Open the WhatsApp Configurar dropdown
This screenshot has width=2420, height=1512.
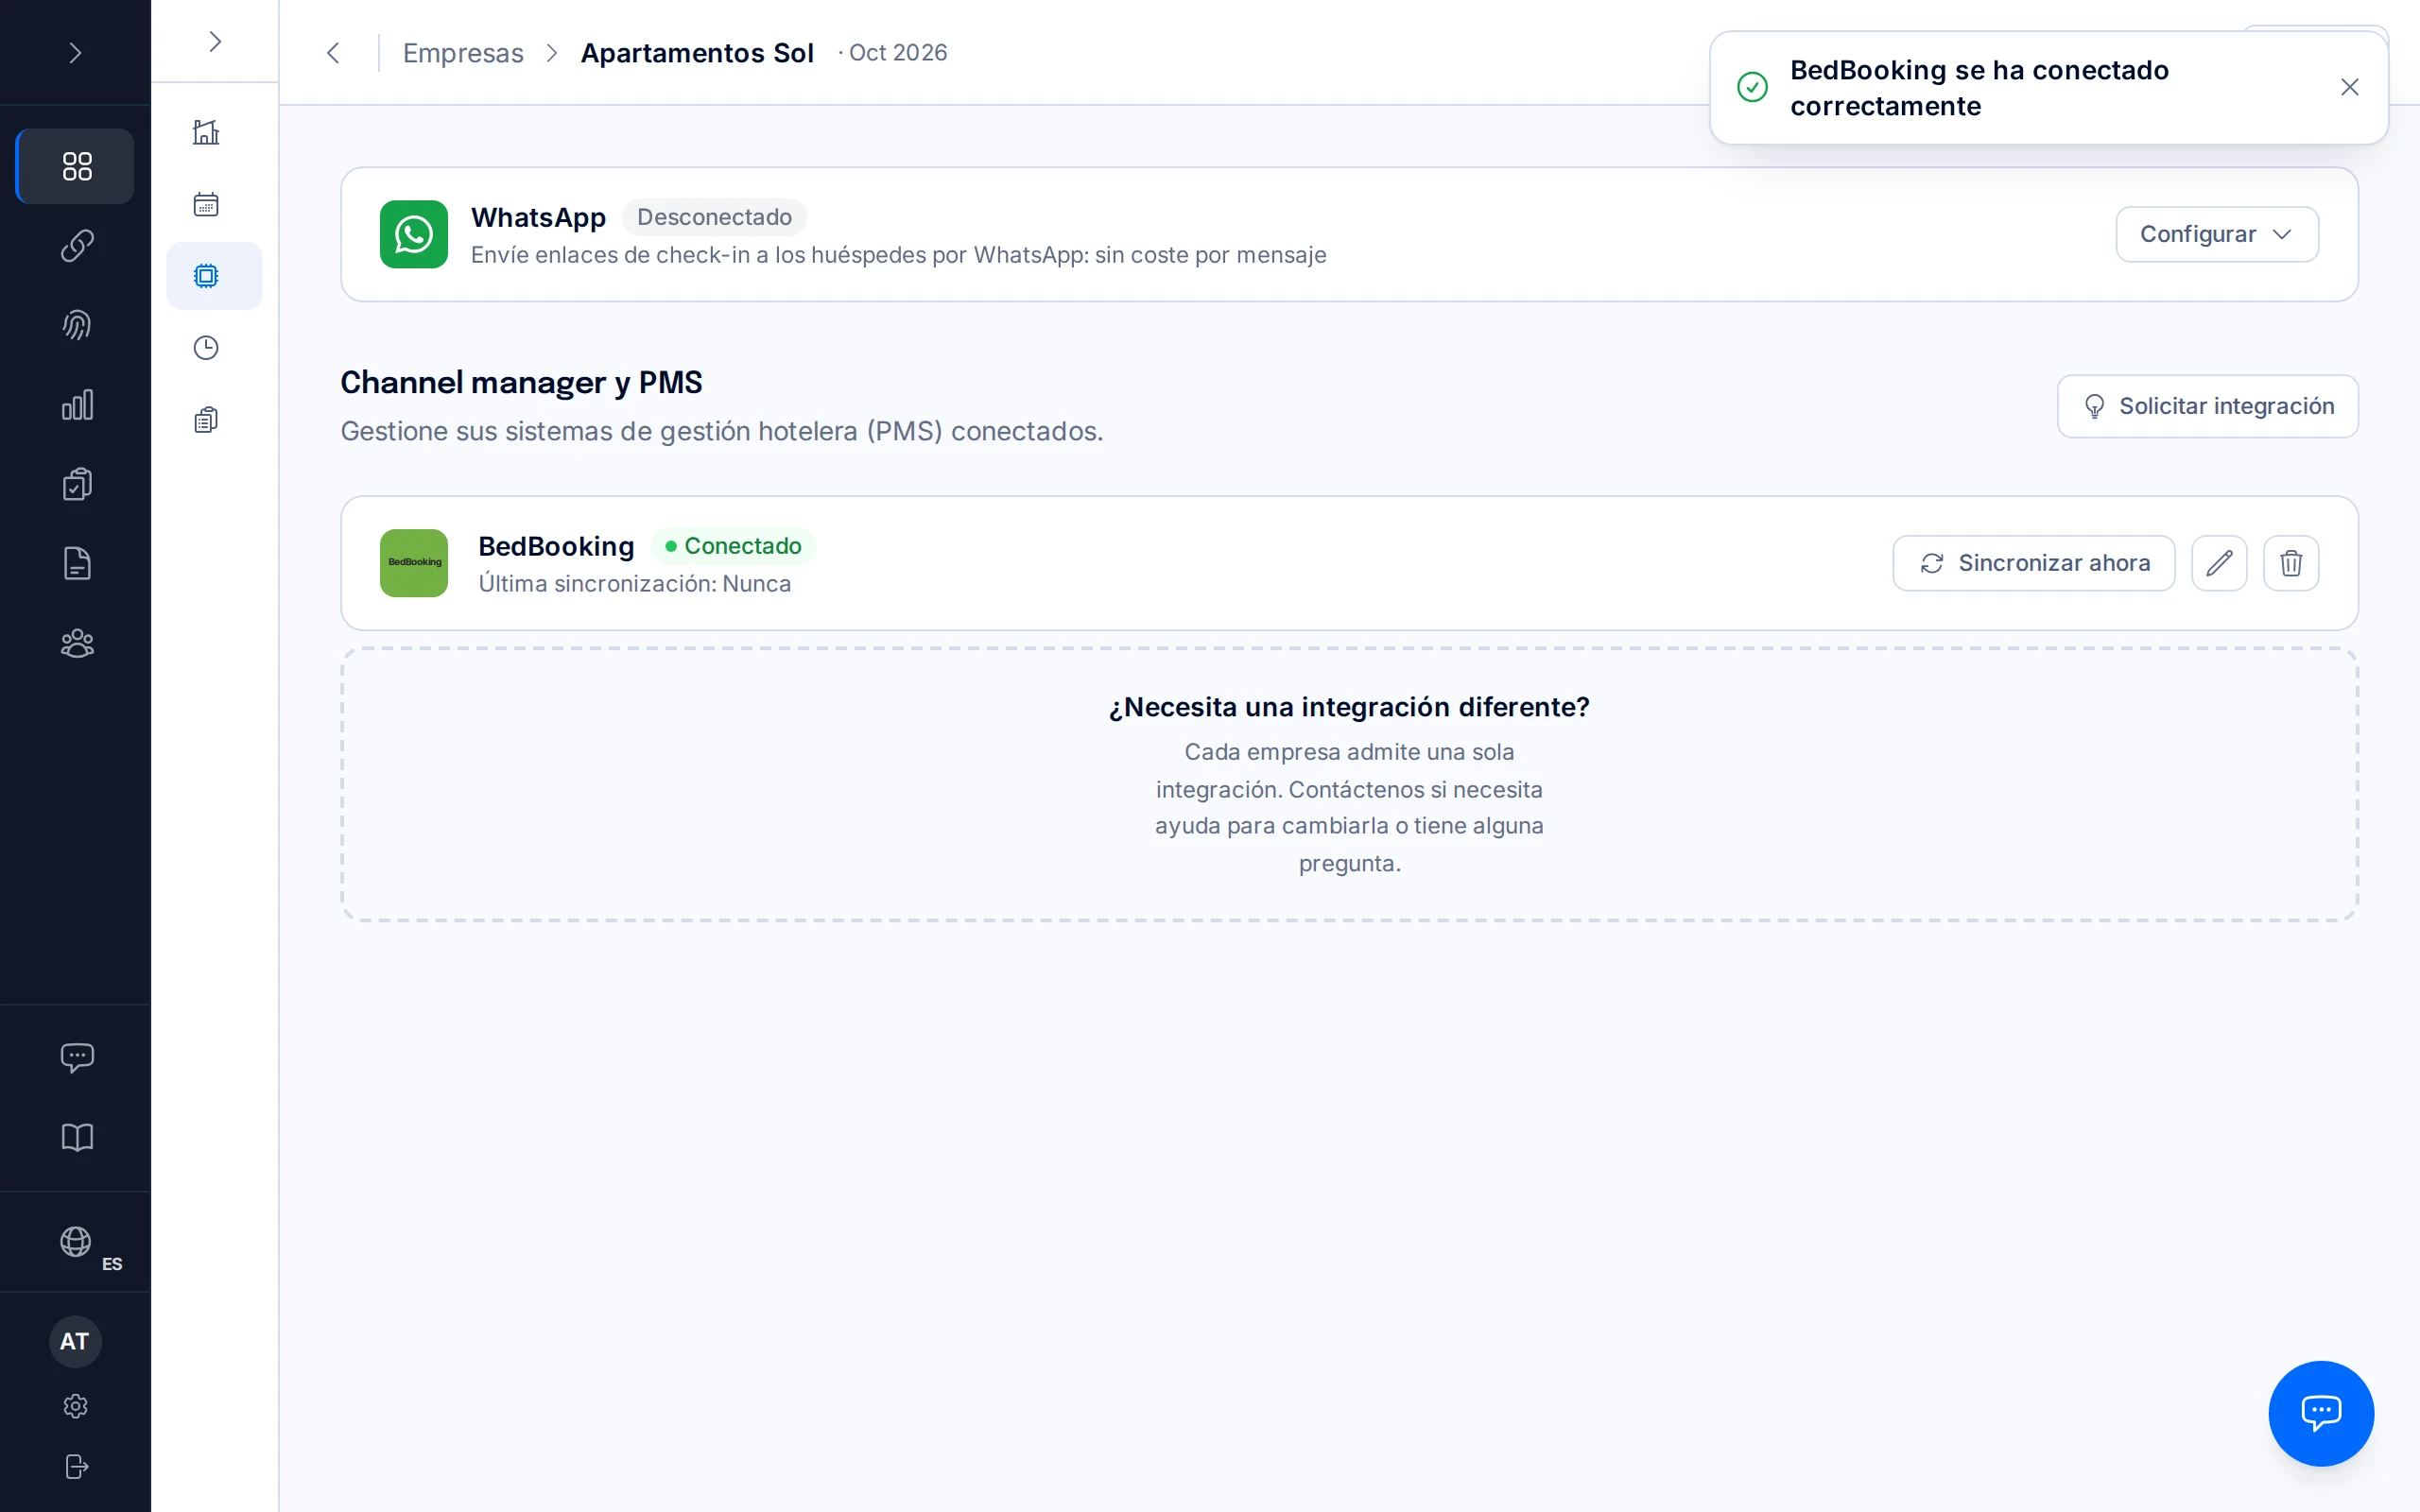pyautogui.click(x=2217, y=234)
